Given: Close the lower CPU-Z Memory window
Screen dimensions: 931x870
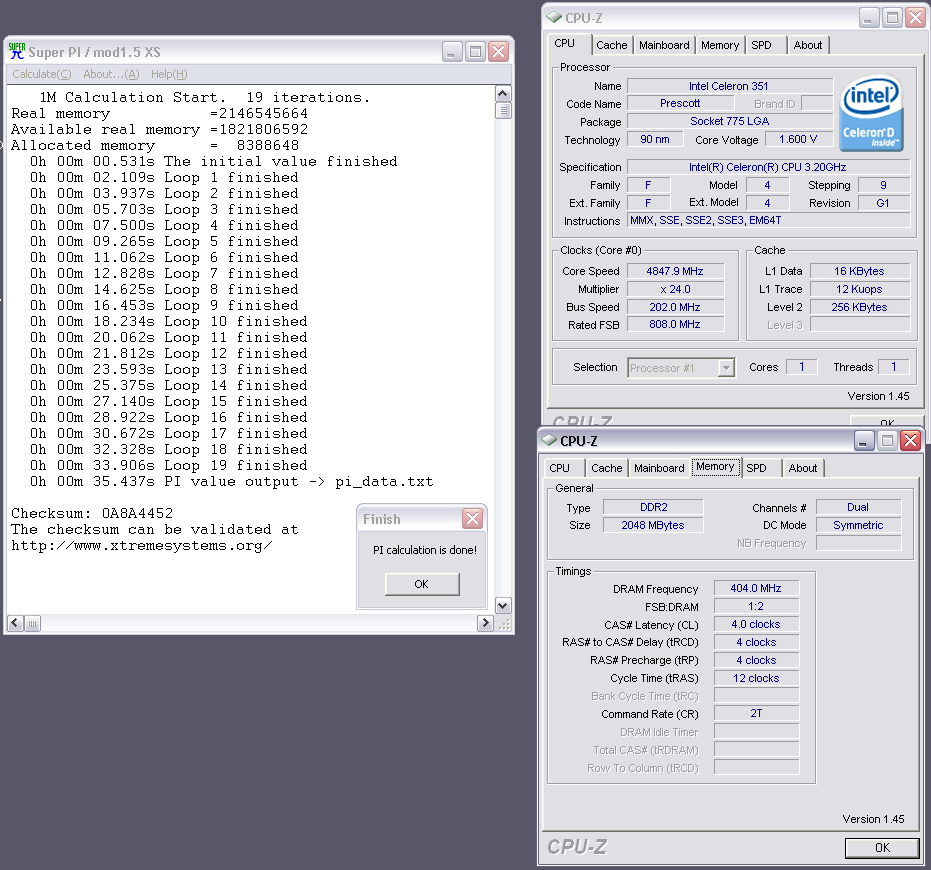Looking at the screenshot, I should (x=910, y=441).
